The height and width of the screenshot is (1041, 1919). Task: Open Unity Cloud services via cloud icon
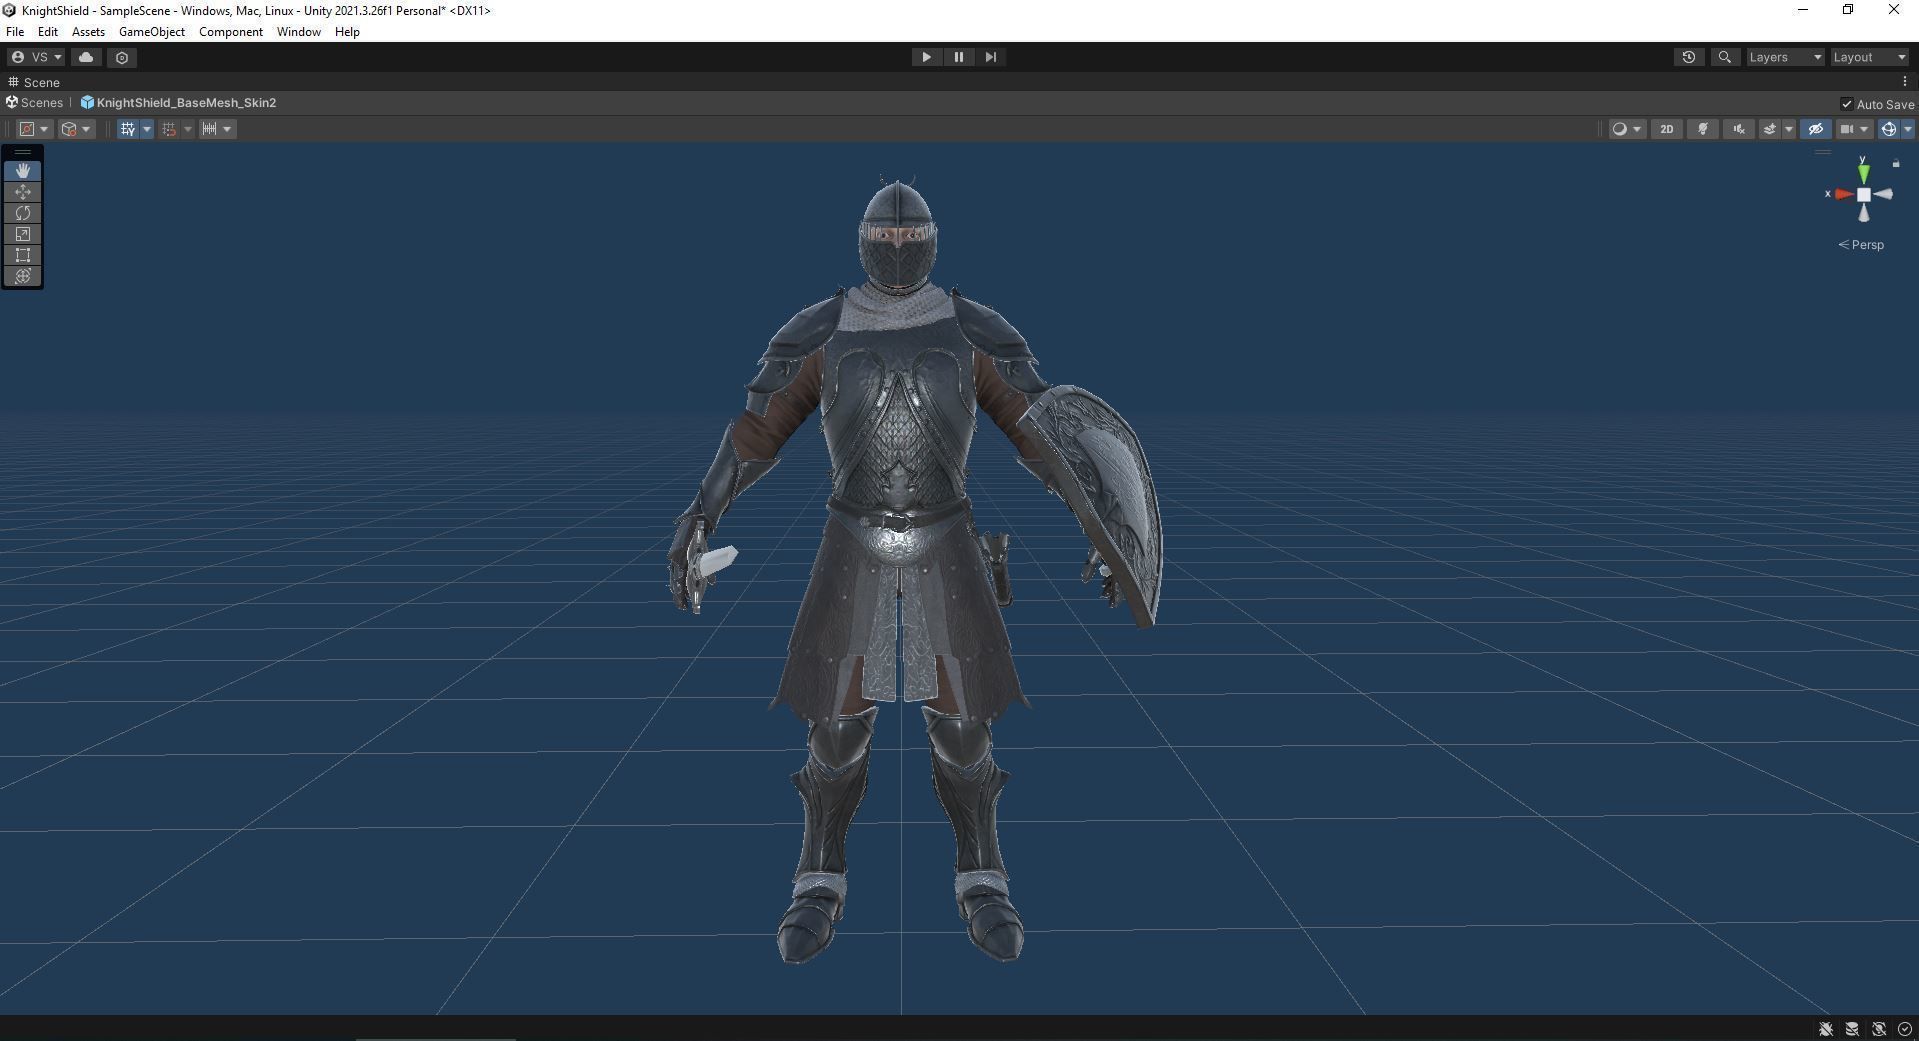point(86,57)
